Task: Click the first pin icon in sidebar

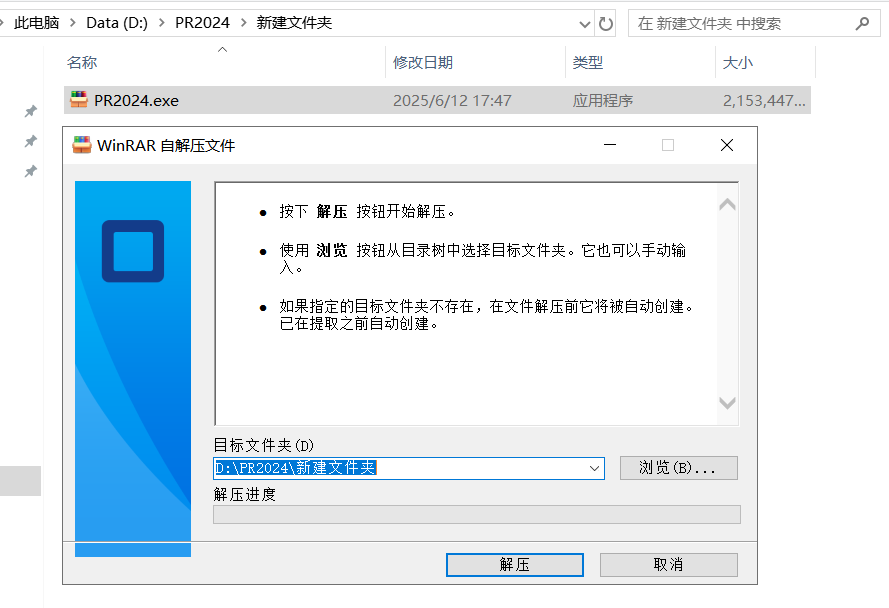Action: (31, 111)
